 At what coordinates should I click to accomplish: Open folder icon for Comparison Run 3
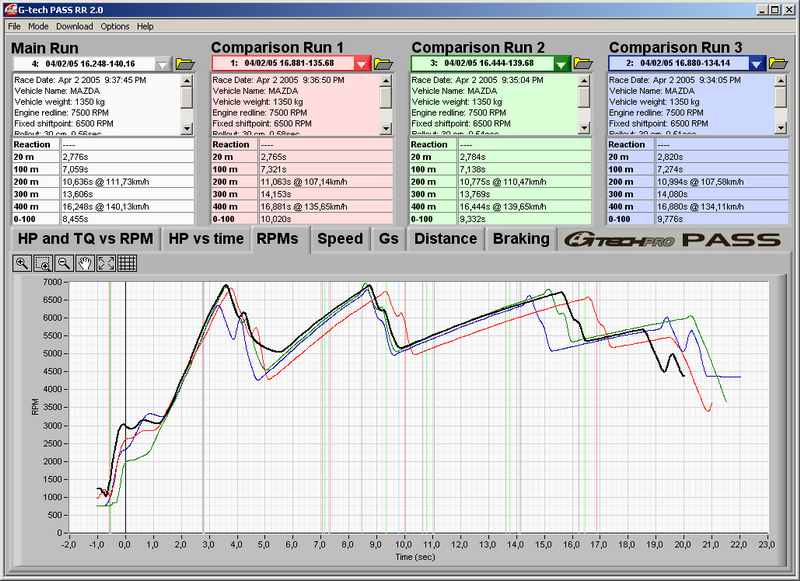(x=778, y=63)
